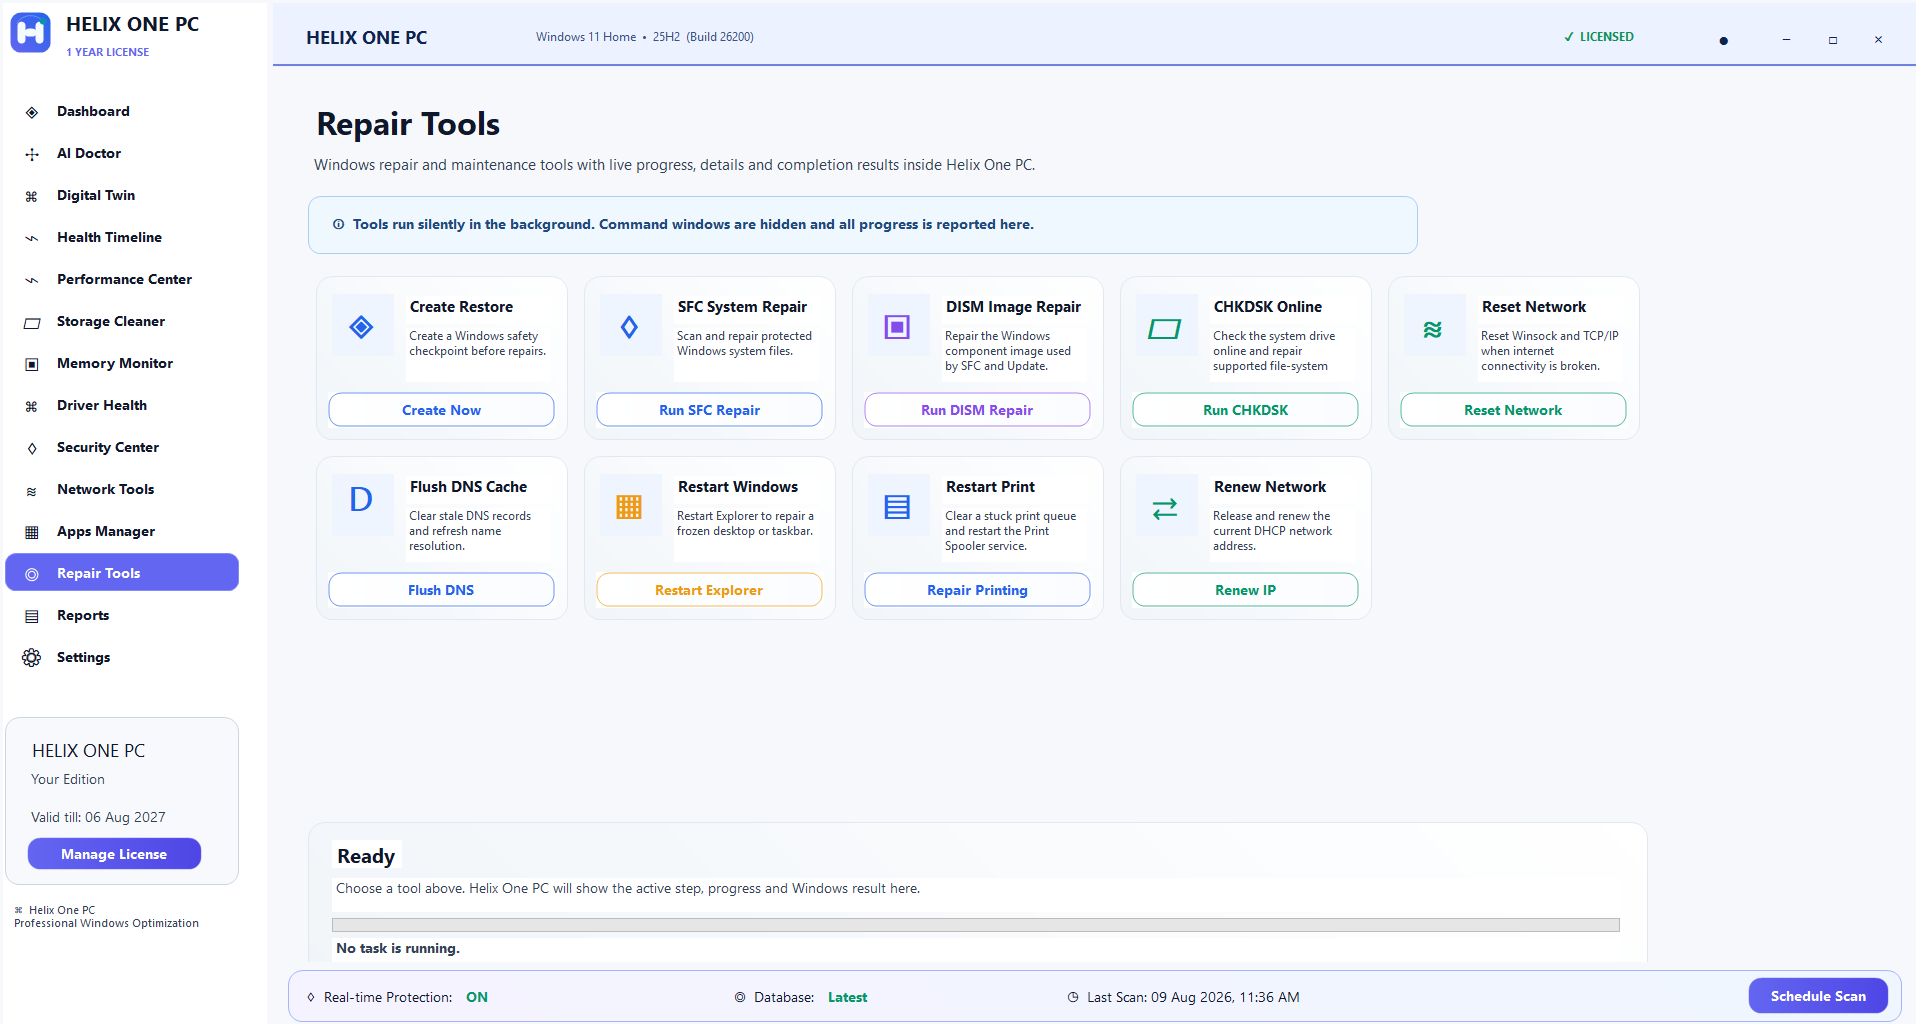
Task: Click the Digital Twin sidebar icon
Action: click(32, 196)
